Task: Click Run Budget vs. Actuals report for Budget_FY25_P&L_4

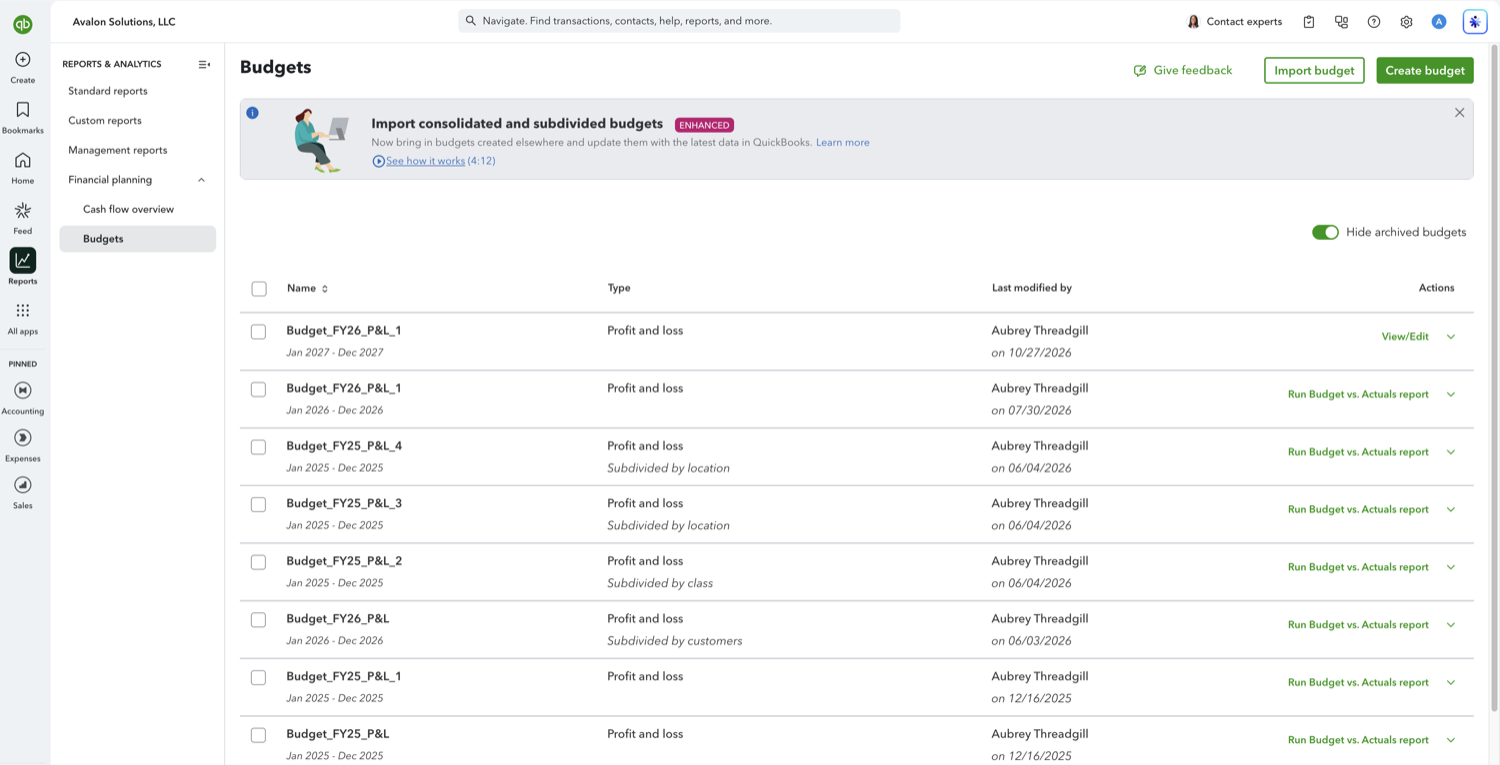Action: point(1358,452)
